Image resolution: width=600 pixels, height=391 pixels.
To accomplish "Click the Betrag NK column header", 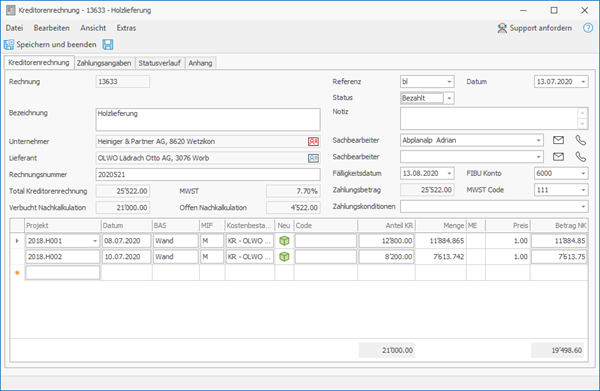I will 559,226.
